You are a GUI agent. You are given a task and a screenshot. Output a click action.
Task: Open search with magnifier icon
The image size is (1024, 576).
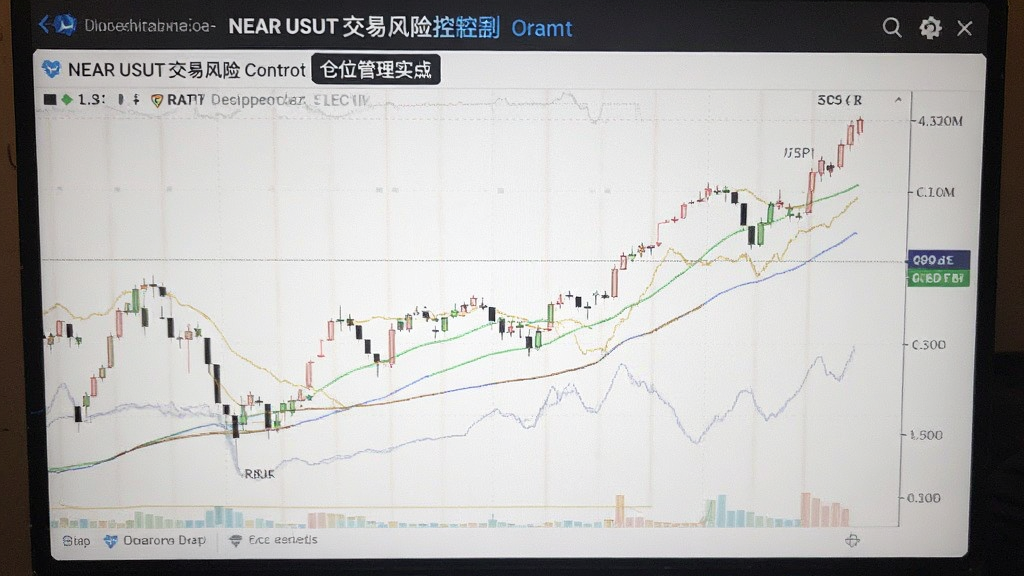click(x=891, y=28)
